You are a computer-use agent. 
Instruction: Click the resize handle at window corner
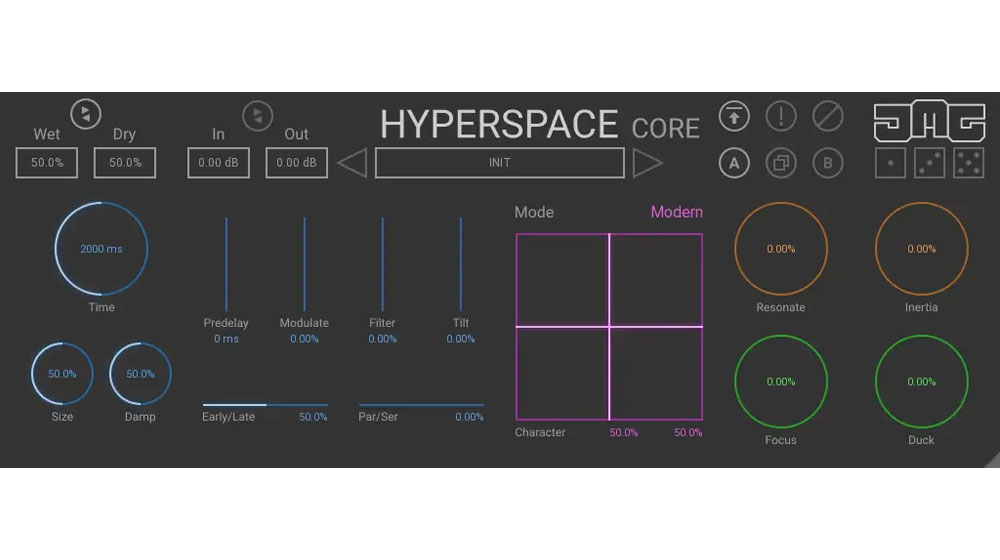[x=992, y=461]
